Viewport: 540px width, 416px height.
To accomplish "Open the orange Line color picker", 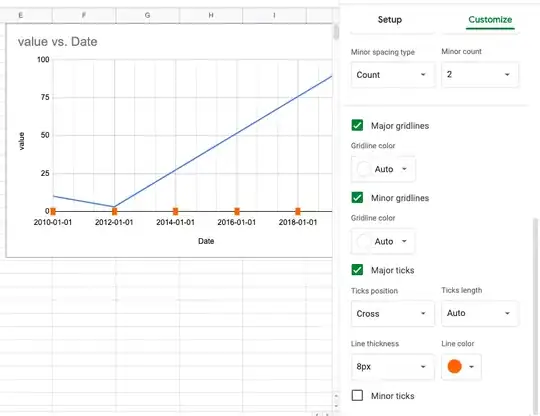I will tap(461, 366).
